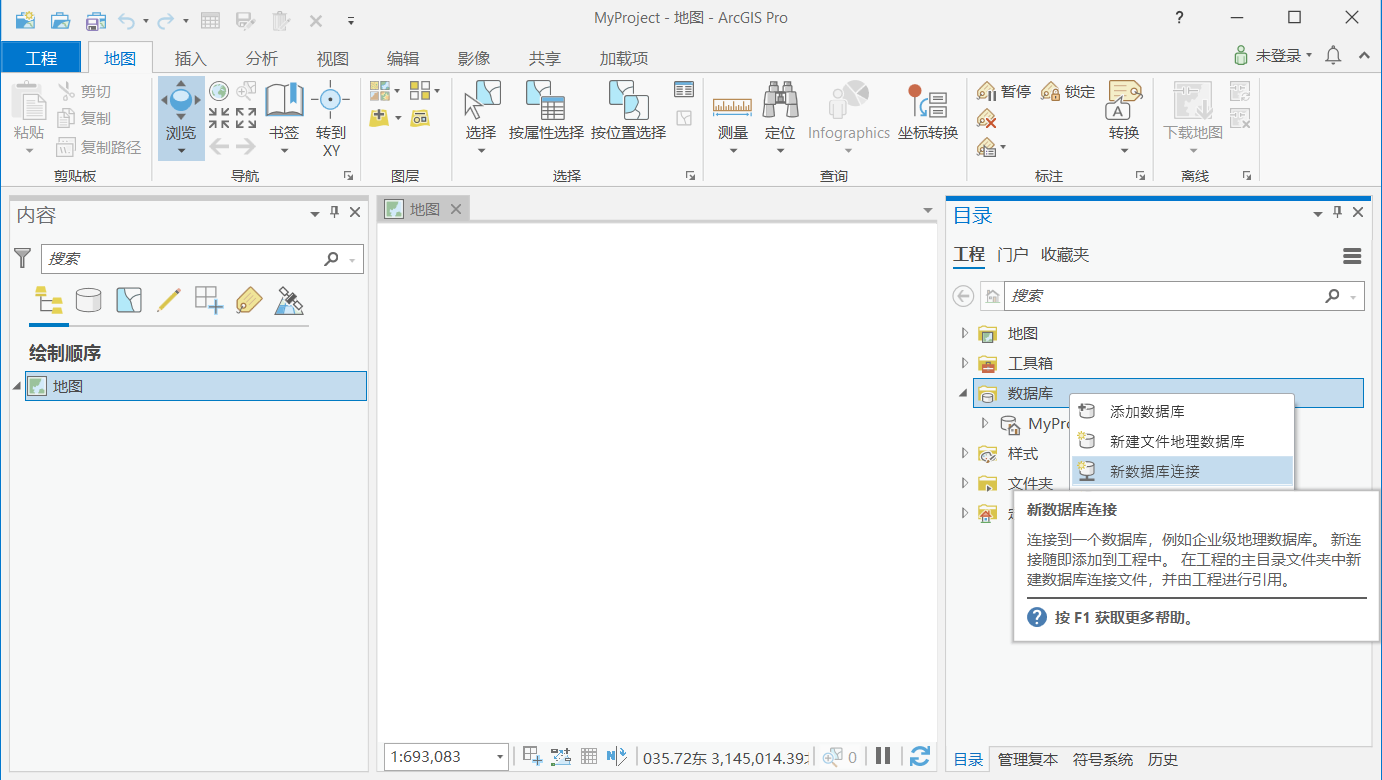Select List by Editing pencil icon
This screenshot has width=1382, height=780.
(169, 299)
